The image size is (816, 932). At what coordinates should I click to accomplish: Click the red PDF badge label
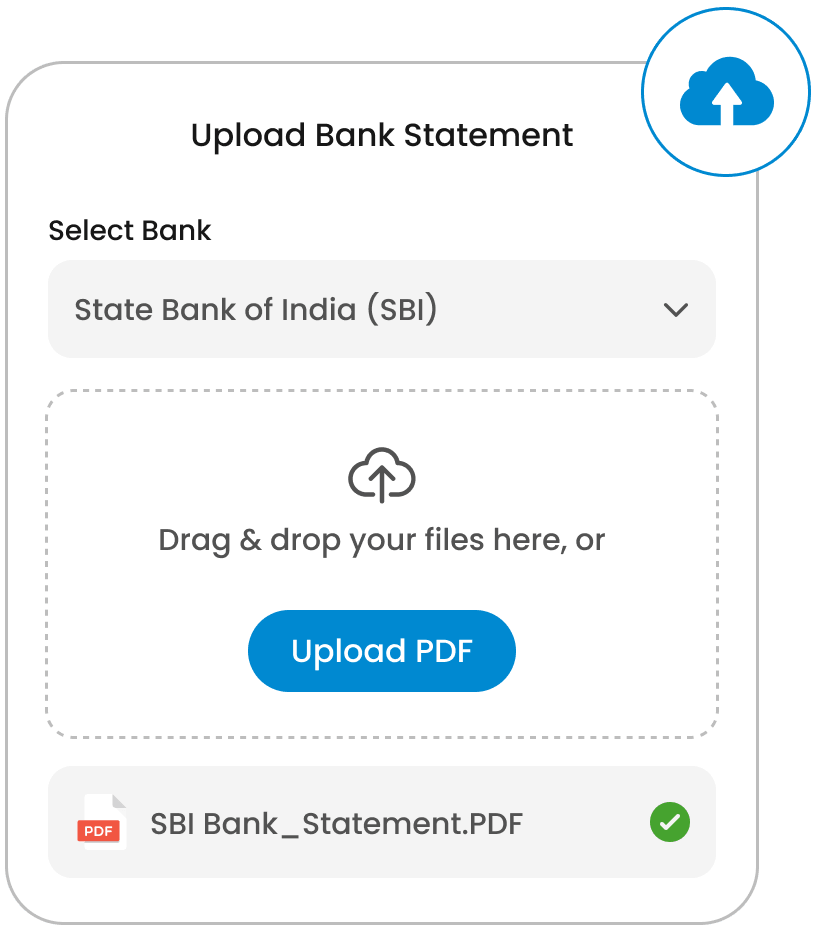pos(99,830)
